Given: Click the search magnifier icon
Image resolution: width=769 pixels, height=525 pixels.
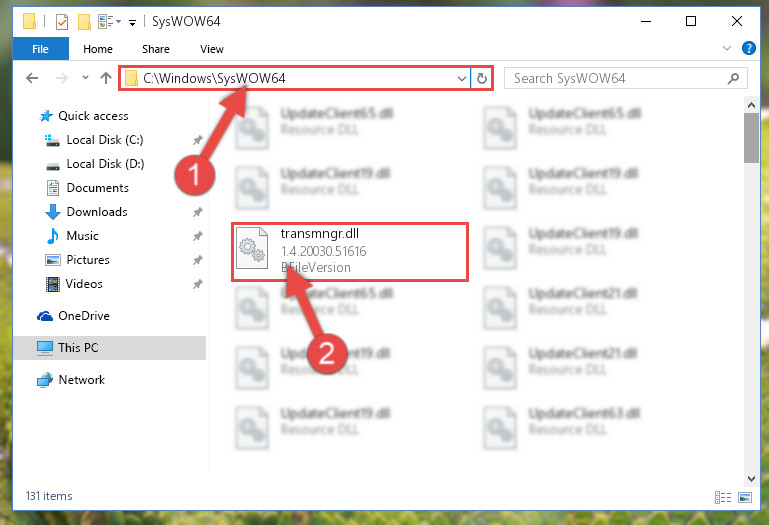Looking at the screenshot, I should point(733,79).
